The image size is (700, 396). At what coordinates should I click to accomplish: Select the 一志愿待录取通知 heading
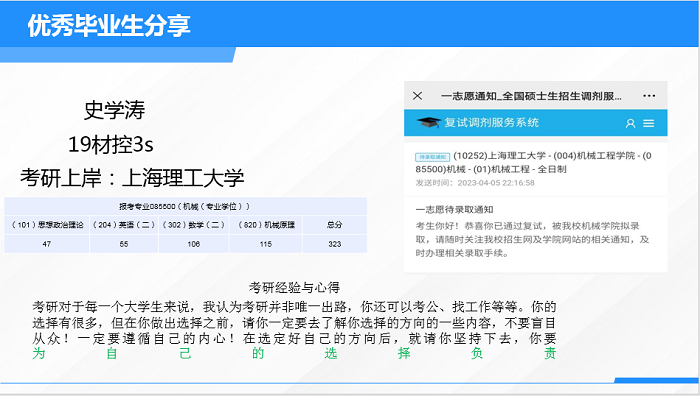point(454,209)
